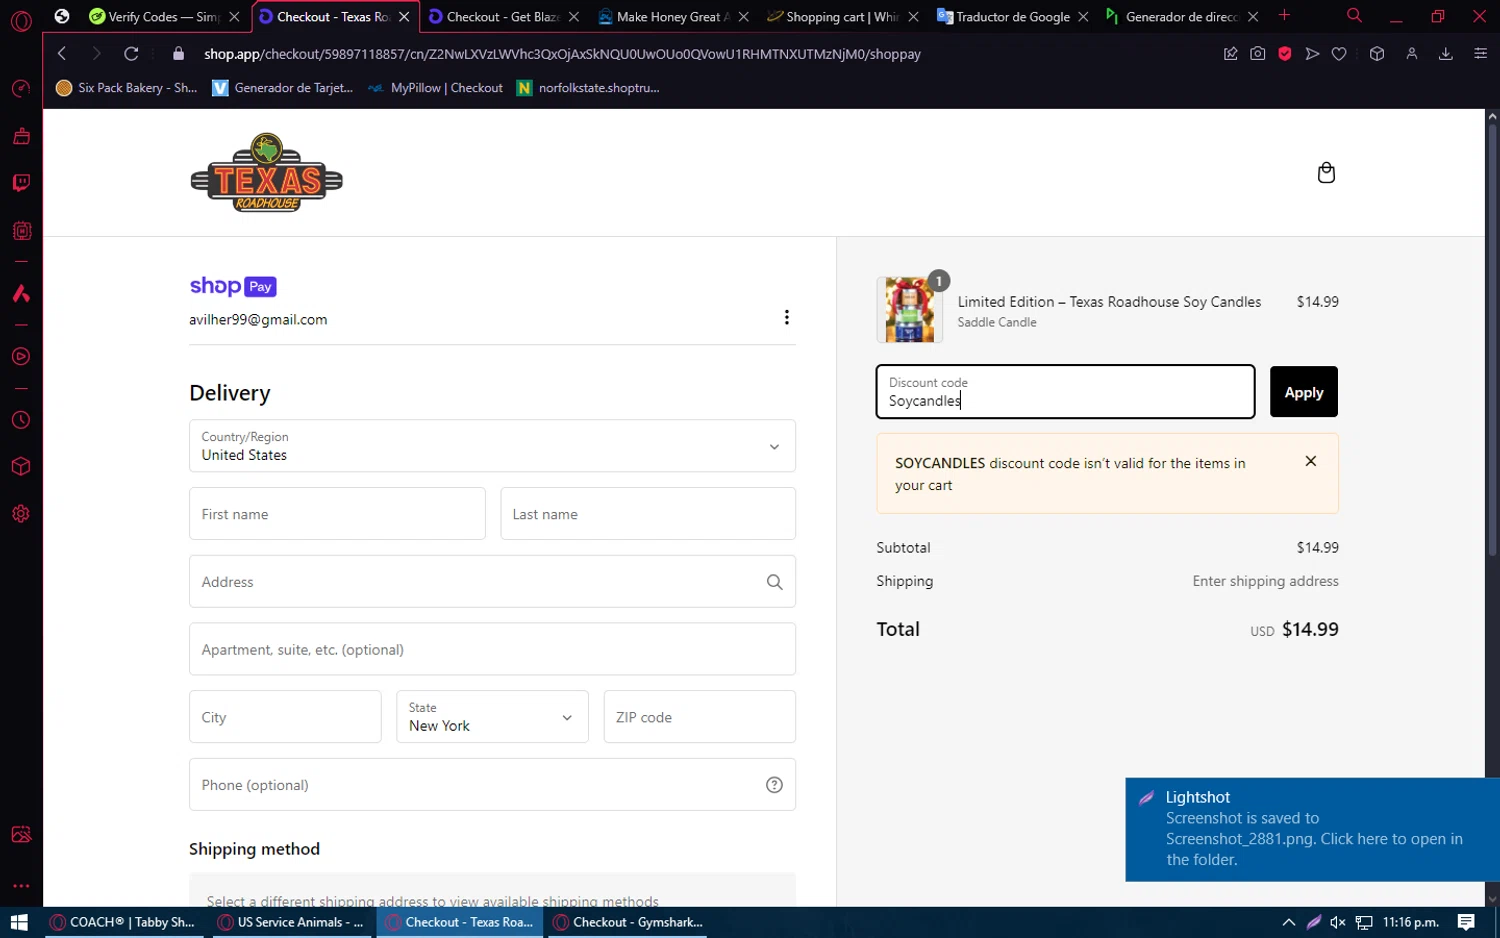1500x938 pixels.
Task: Open the history clock sidebar icon
Action: click(x=21, y=420)
